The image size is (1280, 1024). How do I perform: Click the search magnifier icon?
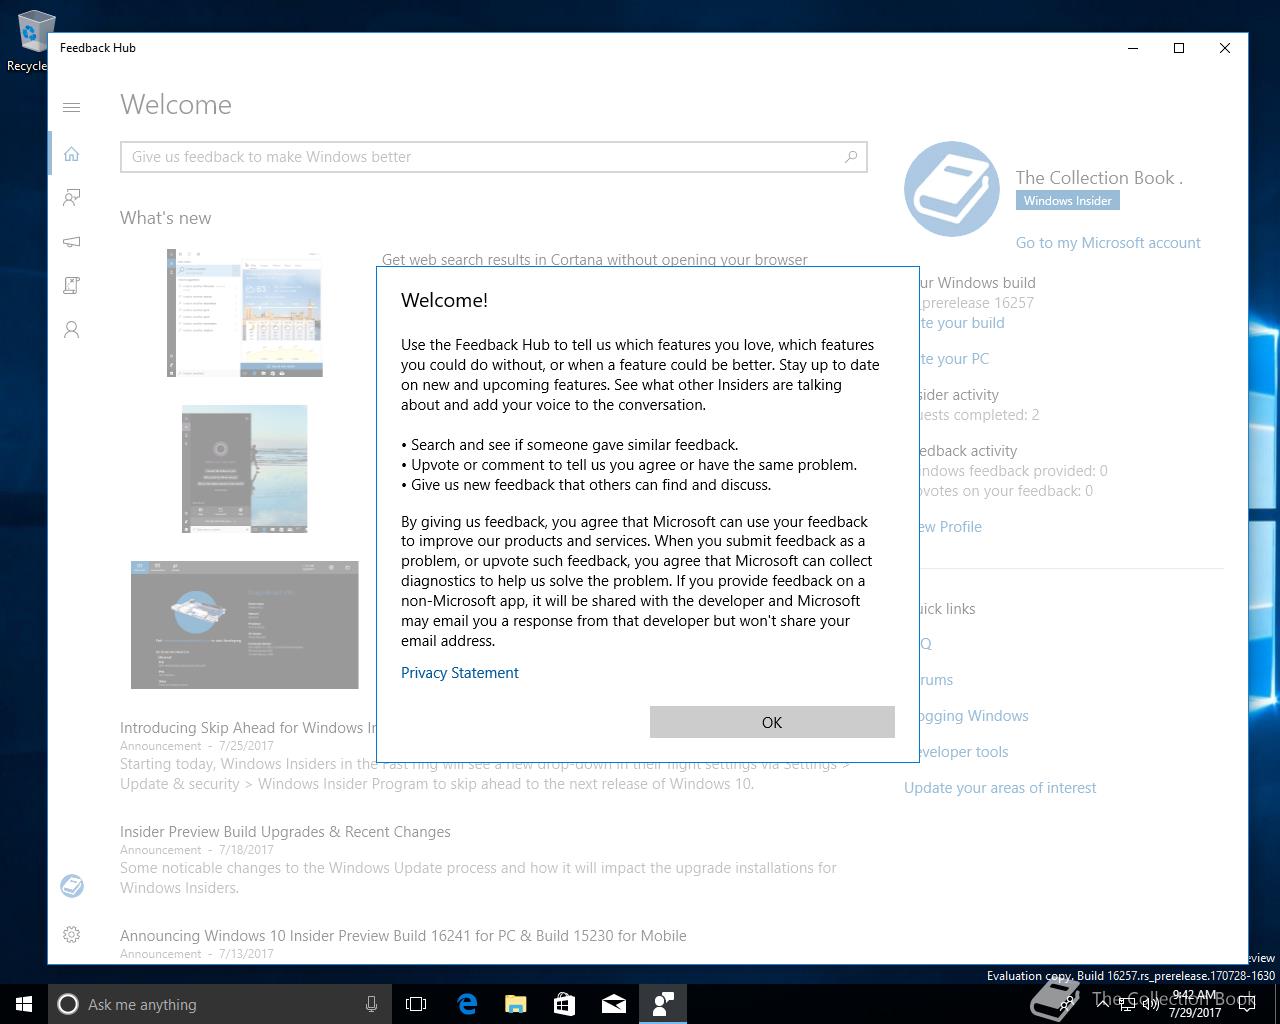click(x=851, y=157)
